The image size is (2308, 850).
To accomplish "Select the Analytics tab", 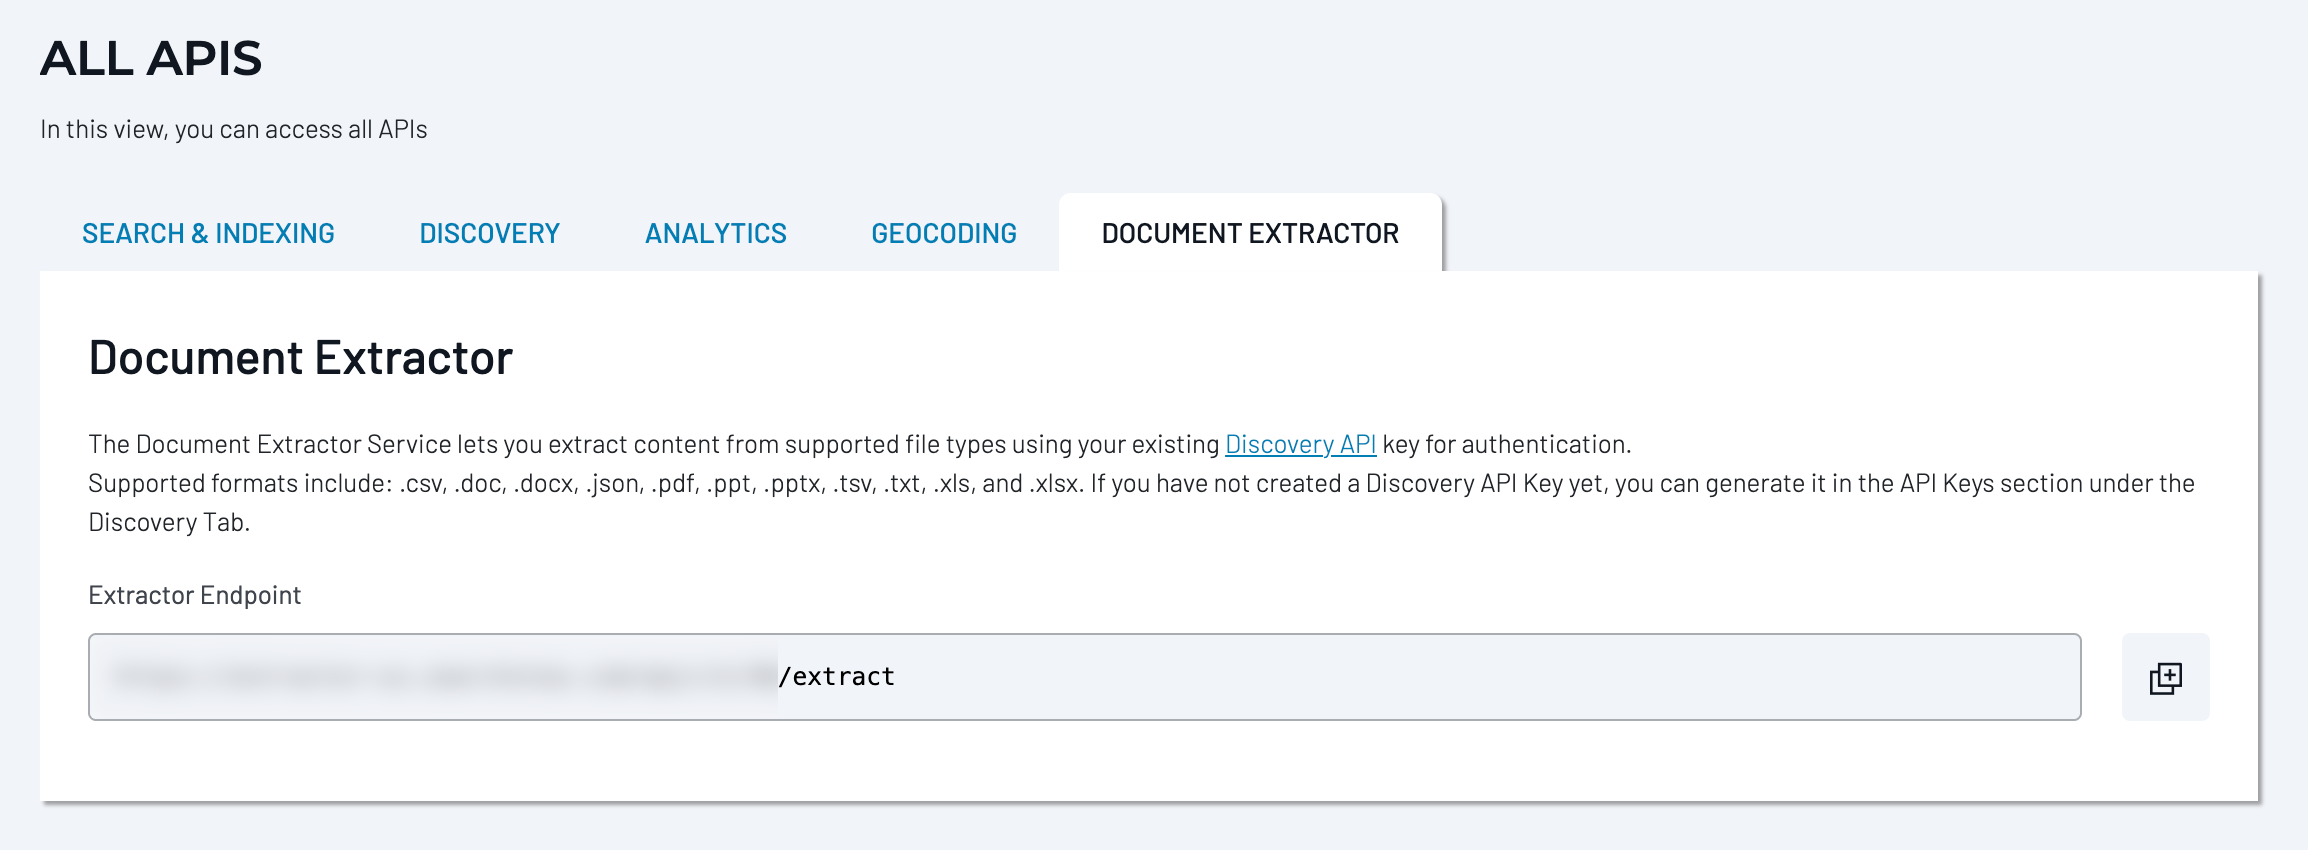I will click(x=715, y=233).
